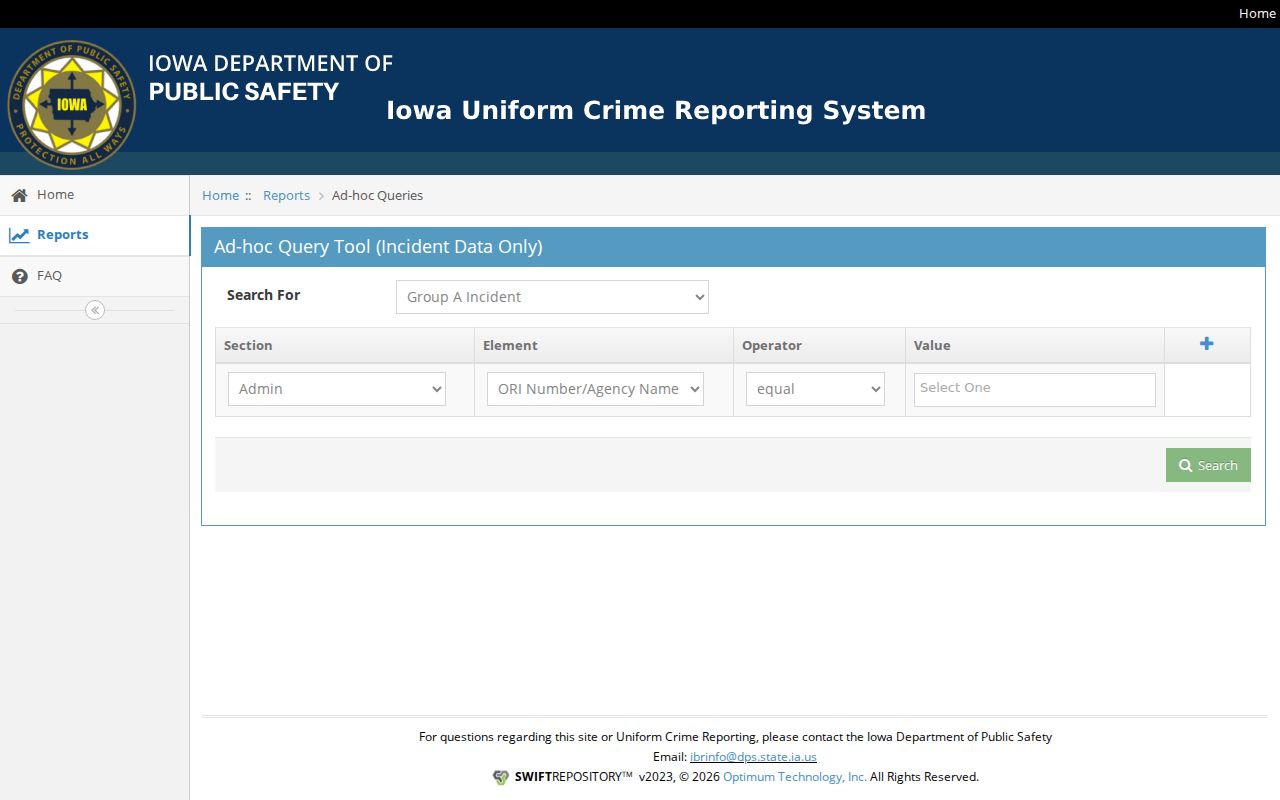Screen dimensions: 1280x800
Task: Click the FAQ question mark icon
Action: coord(19,276)
